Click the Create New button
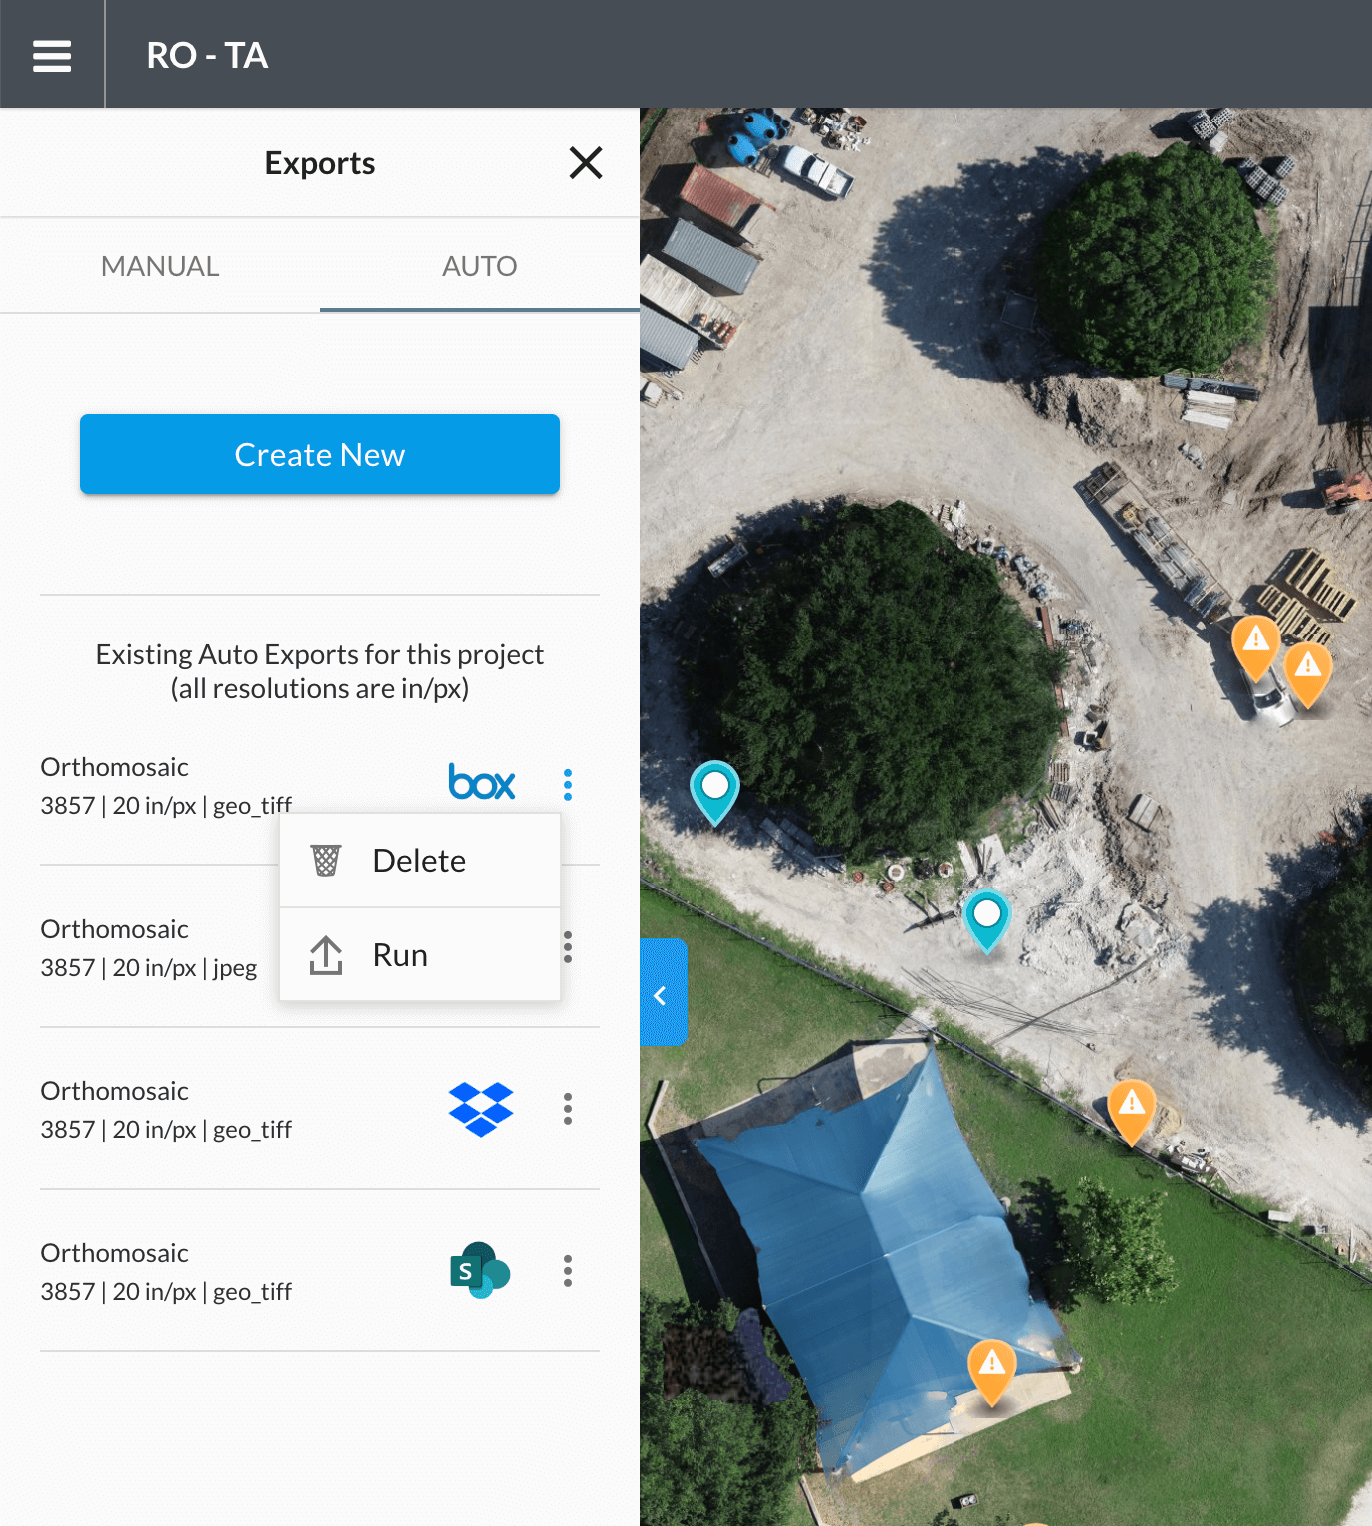The width and height of the screenshot is (1372, 1526). 320,454
